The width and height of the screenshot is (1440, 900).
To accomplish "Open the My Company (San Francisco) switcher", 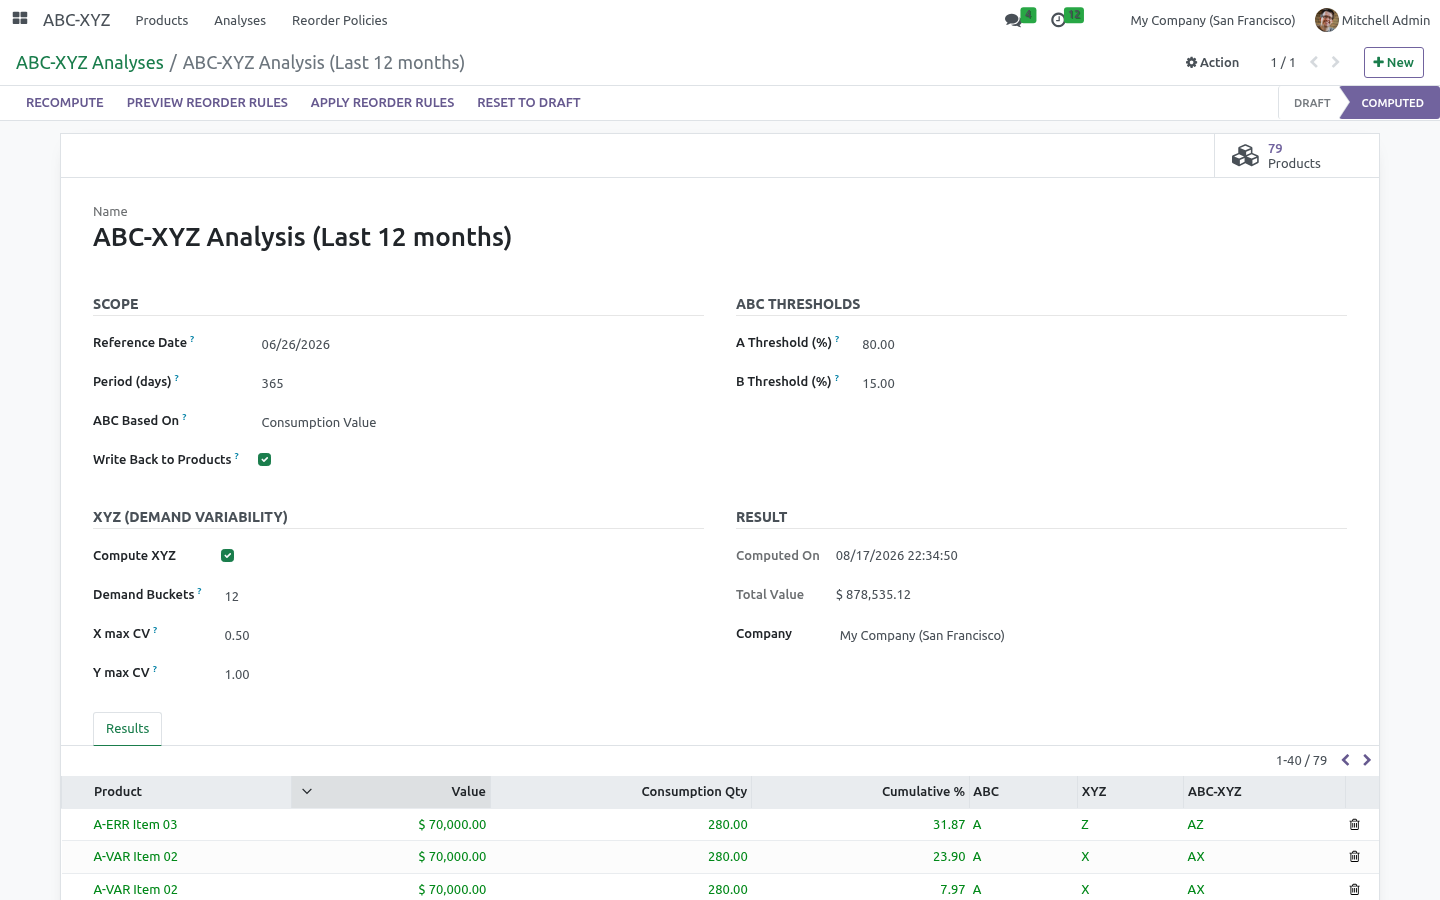I will 1212,20.
